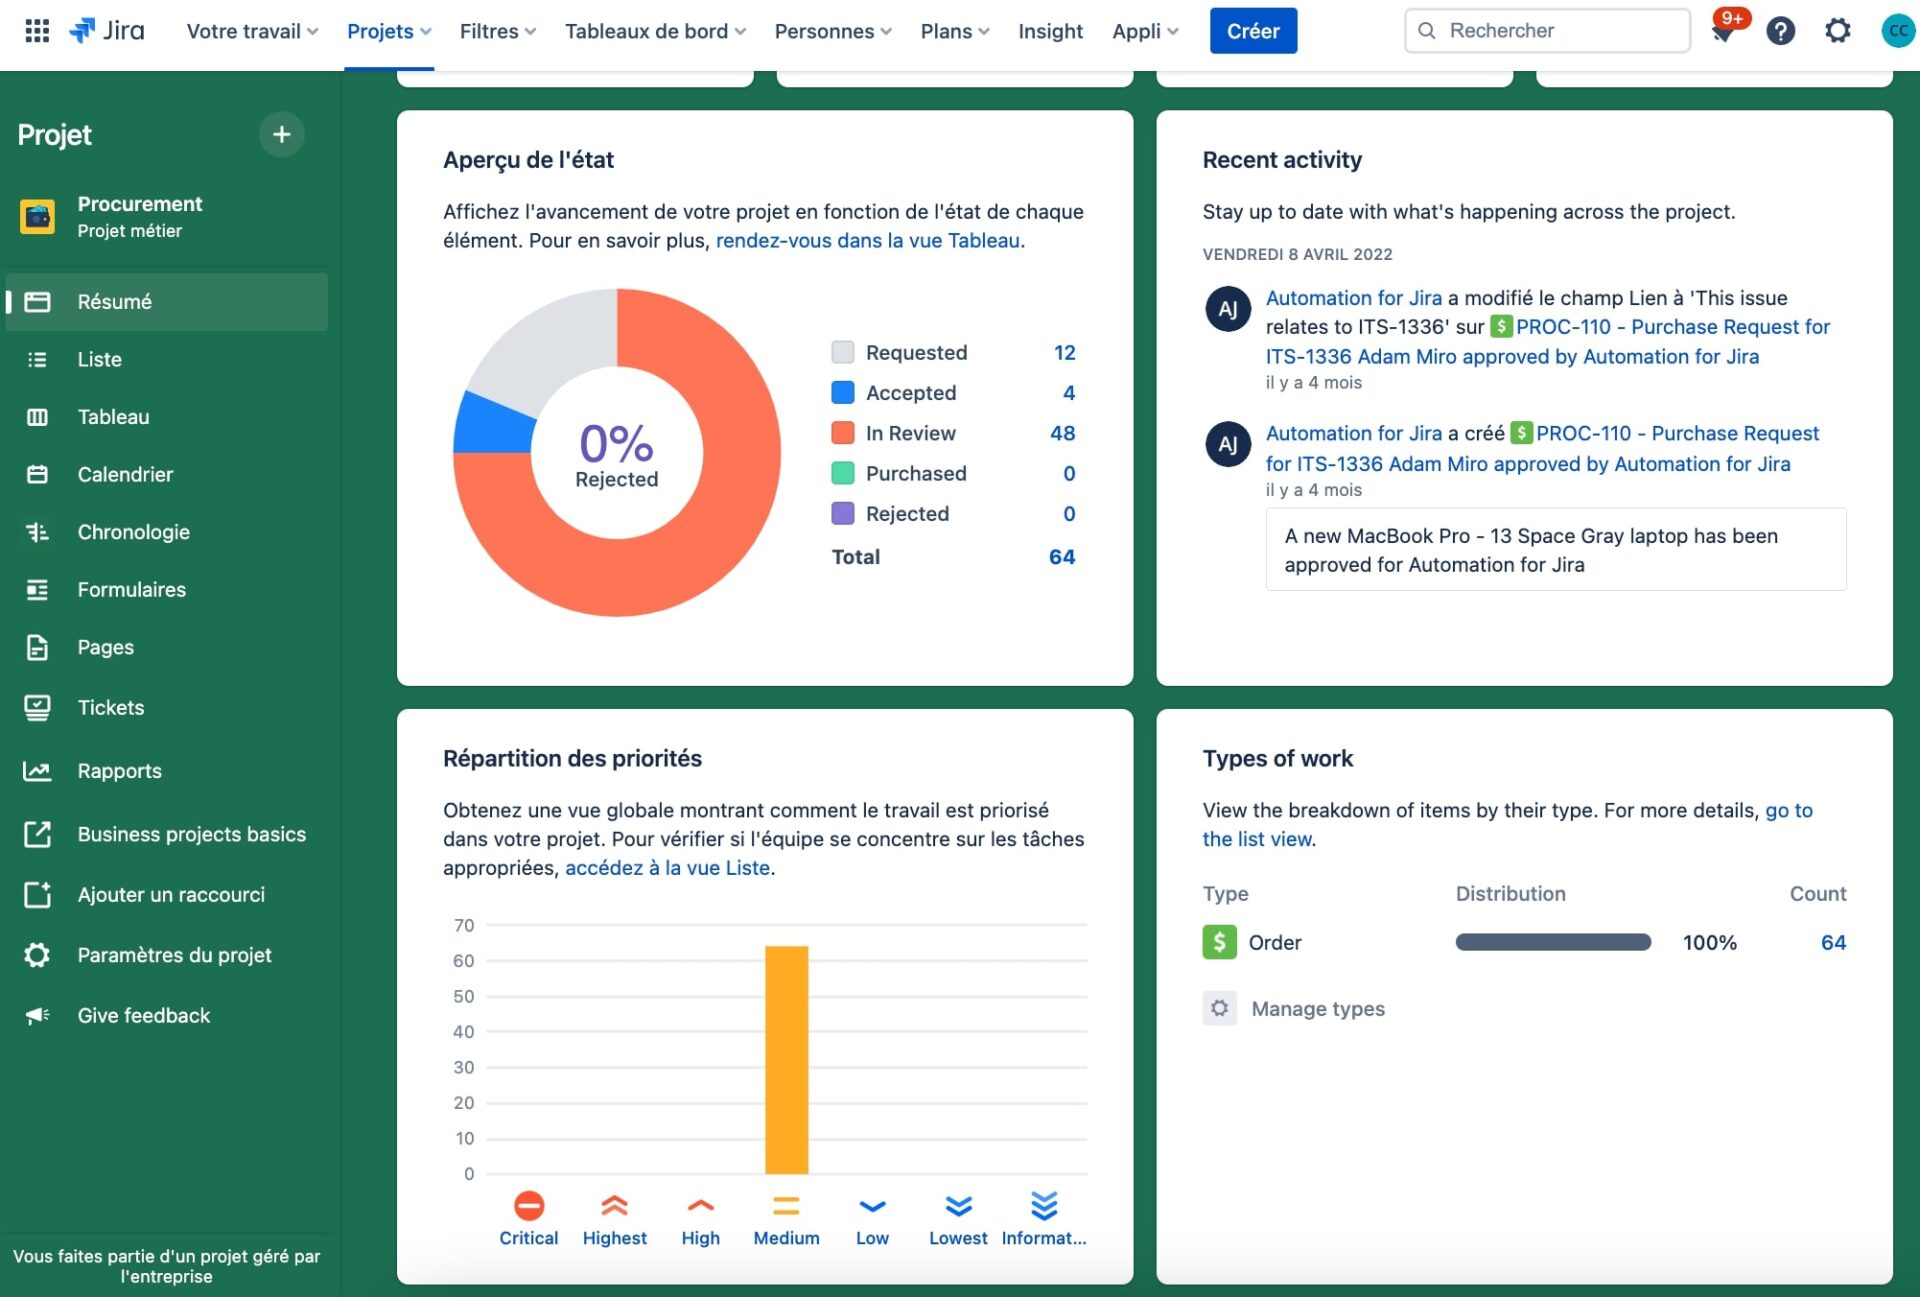Click the Créer button
This screenshot has height=1297, width=1920.
tap(1253, 31)
